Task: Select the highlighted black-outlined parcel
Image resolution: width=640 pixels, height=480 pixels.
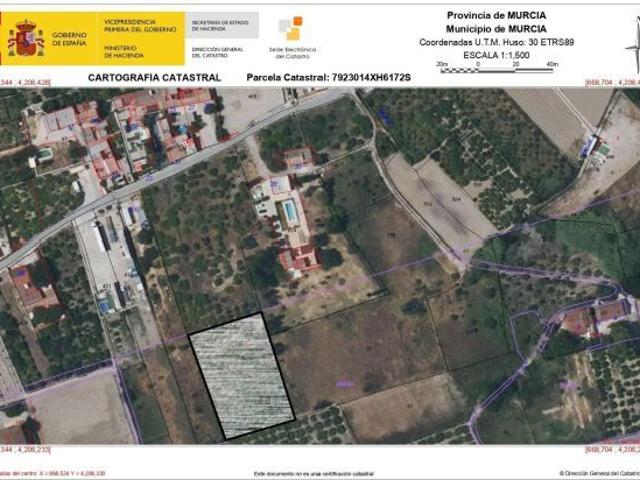Action: pyautogui.click(x=241, y=376)
